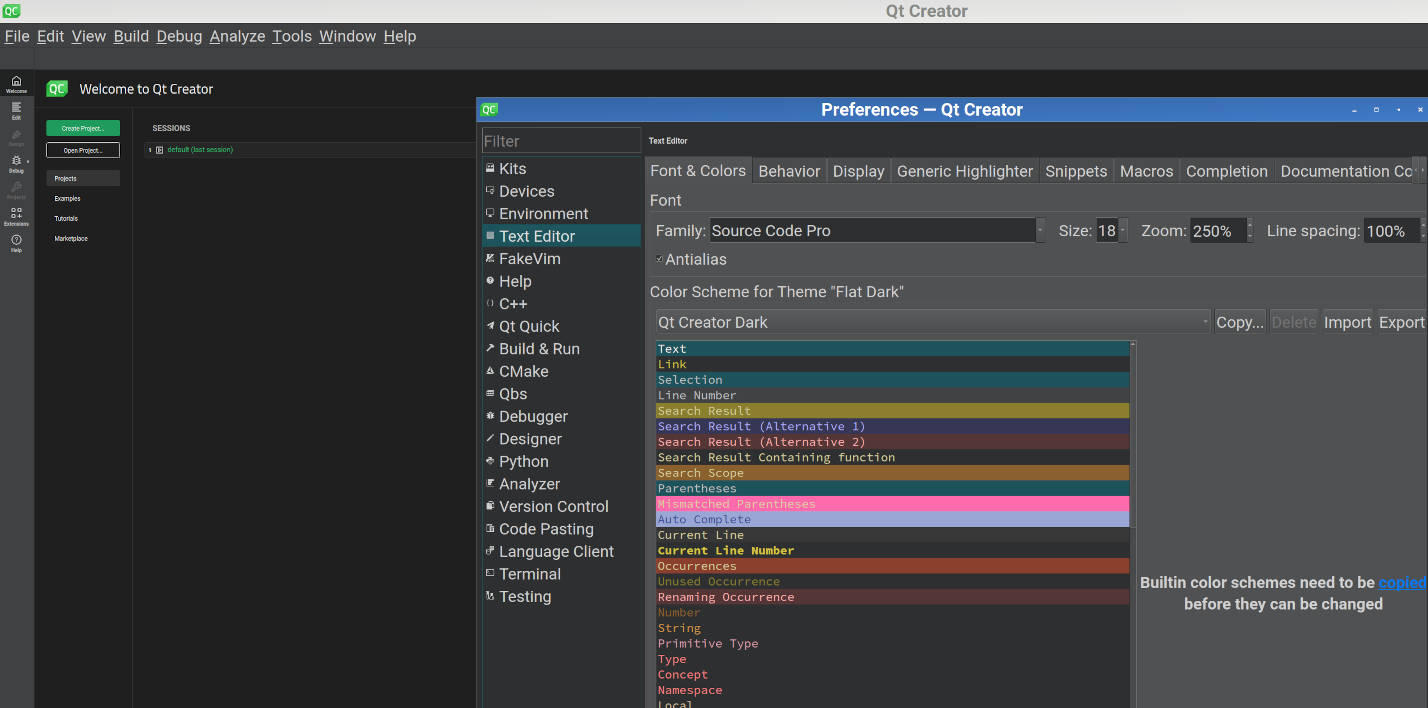Open the Build menu
1428x708 pixels.
[x=131, y=36]
